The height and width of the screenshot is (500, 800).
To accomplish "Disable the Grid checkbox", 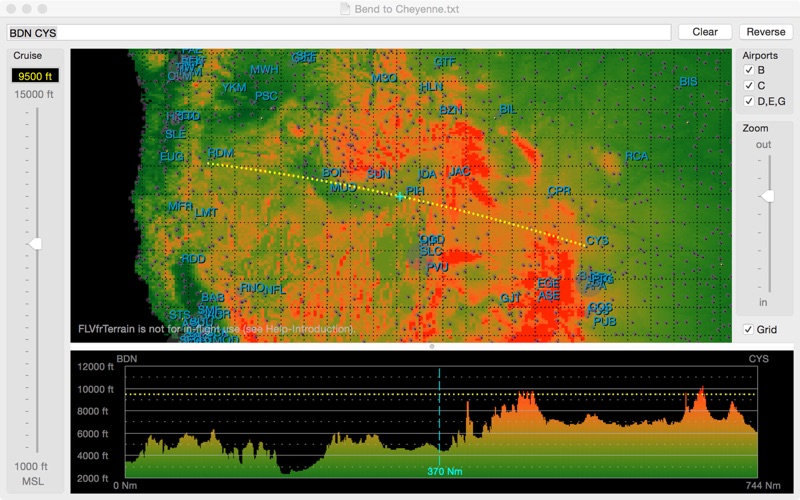I will pos(748,329).
